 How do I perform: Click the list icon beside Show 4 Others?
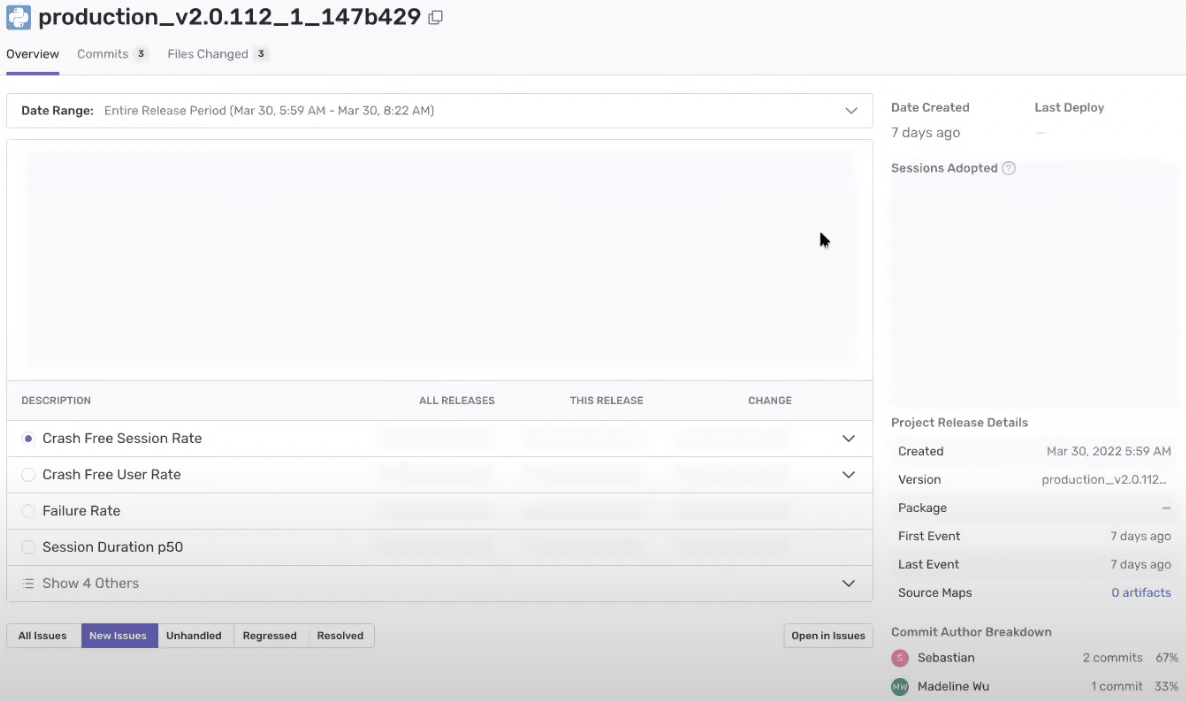click(28, 583)
